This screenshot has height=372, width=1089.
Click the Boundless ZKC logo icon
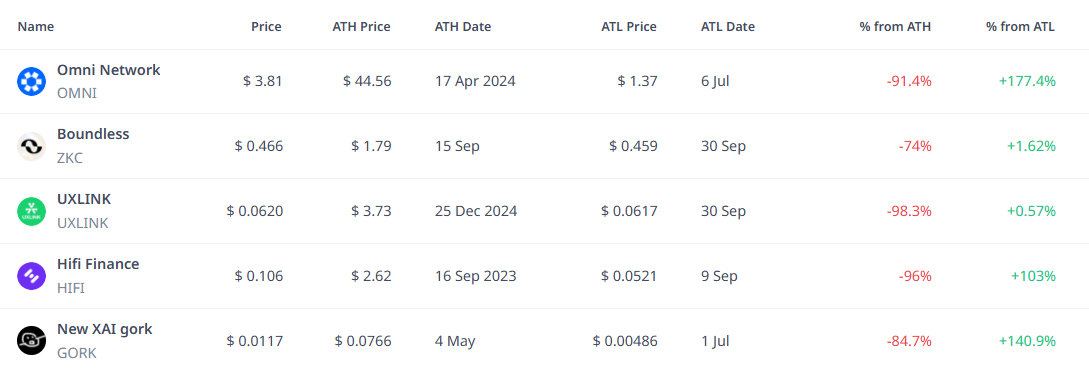point(31,146)
